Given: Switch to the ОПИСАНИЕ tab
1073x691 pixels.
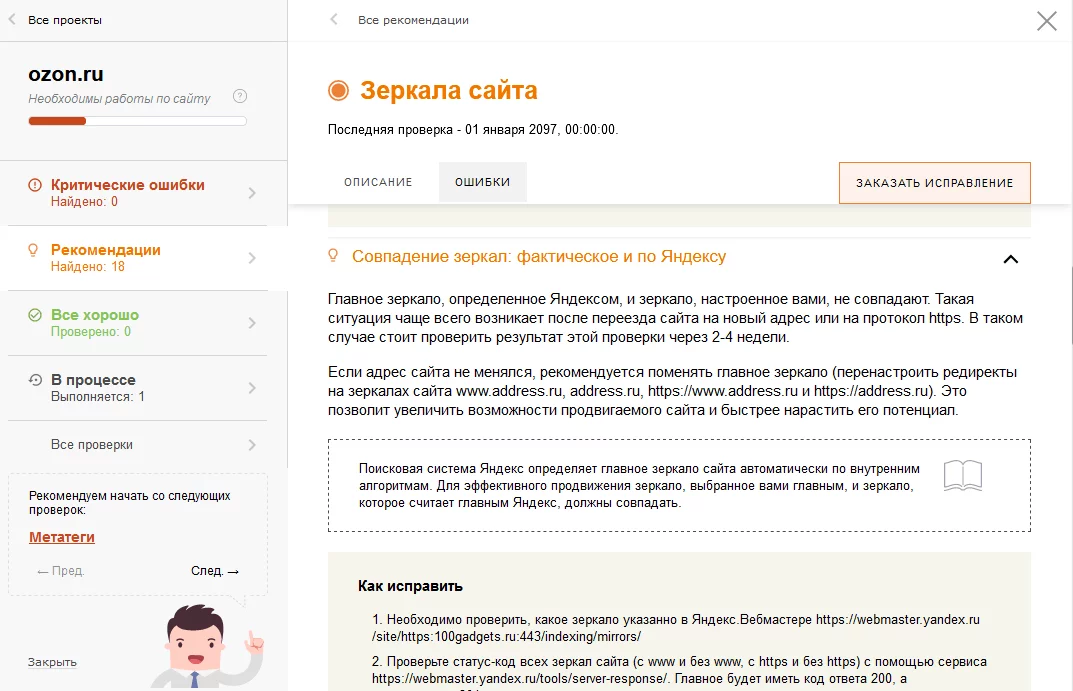Looking at the screenshot, I should pos(378,182).
